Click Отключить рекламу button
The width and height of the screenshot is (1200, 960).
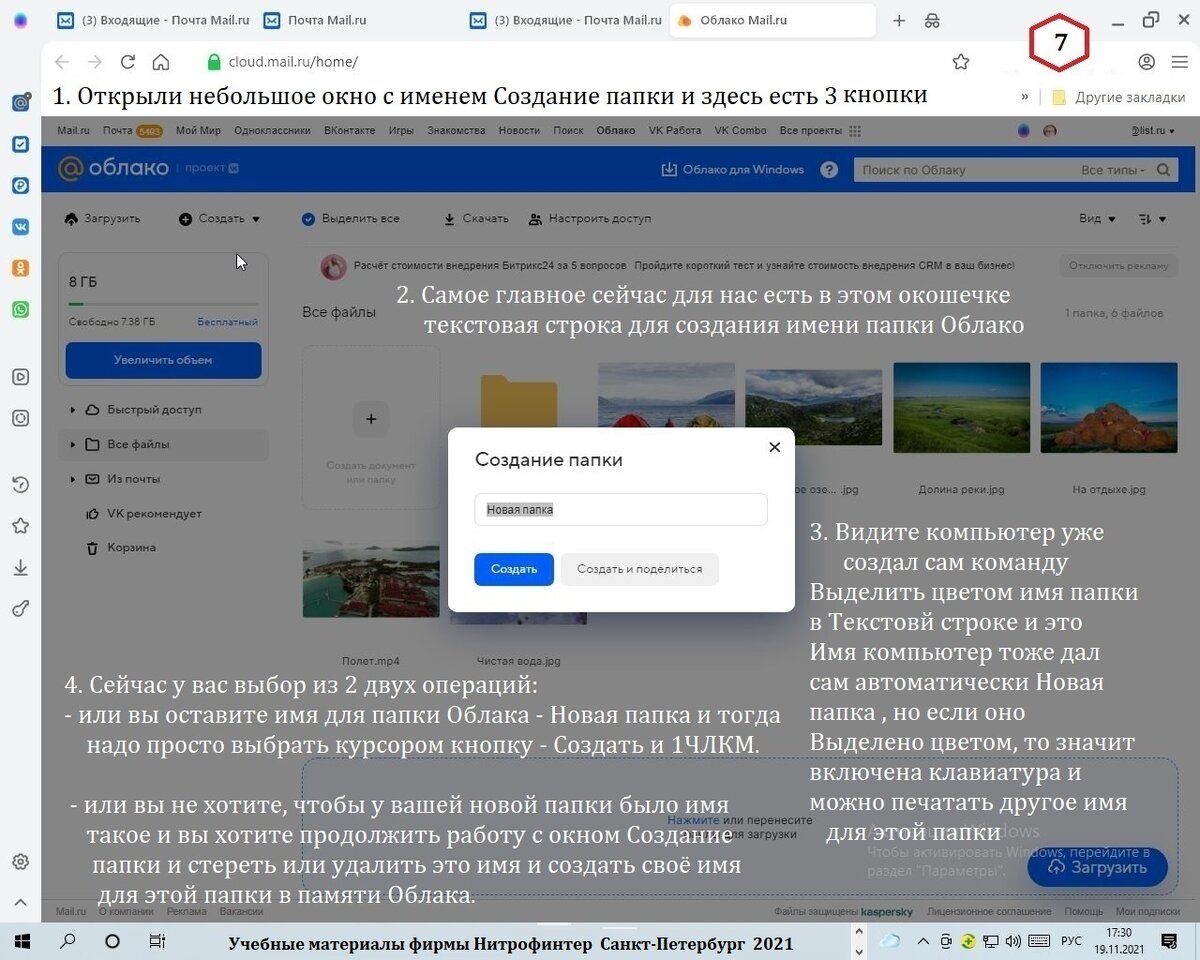(1118, 266)
